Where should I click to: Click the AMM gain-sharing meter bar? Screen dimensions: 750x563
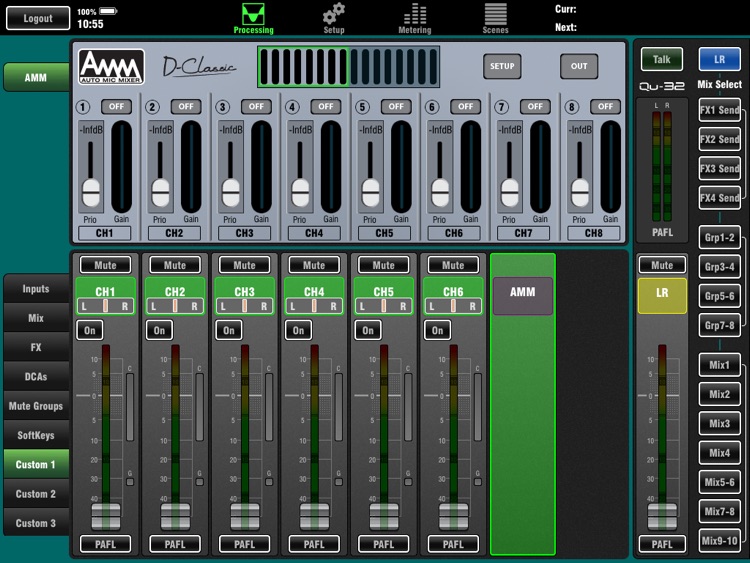348,67
